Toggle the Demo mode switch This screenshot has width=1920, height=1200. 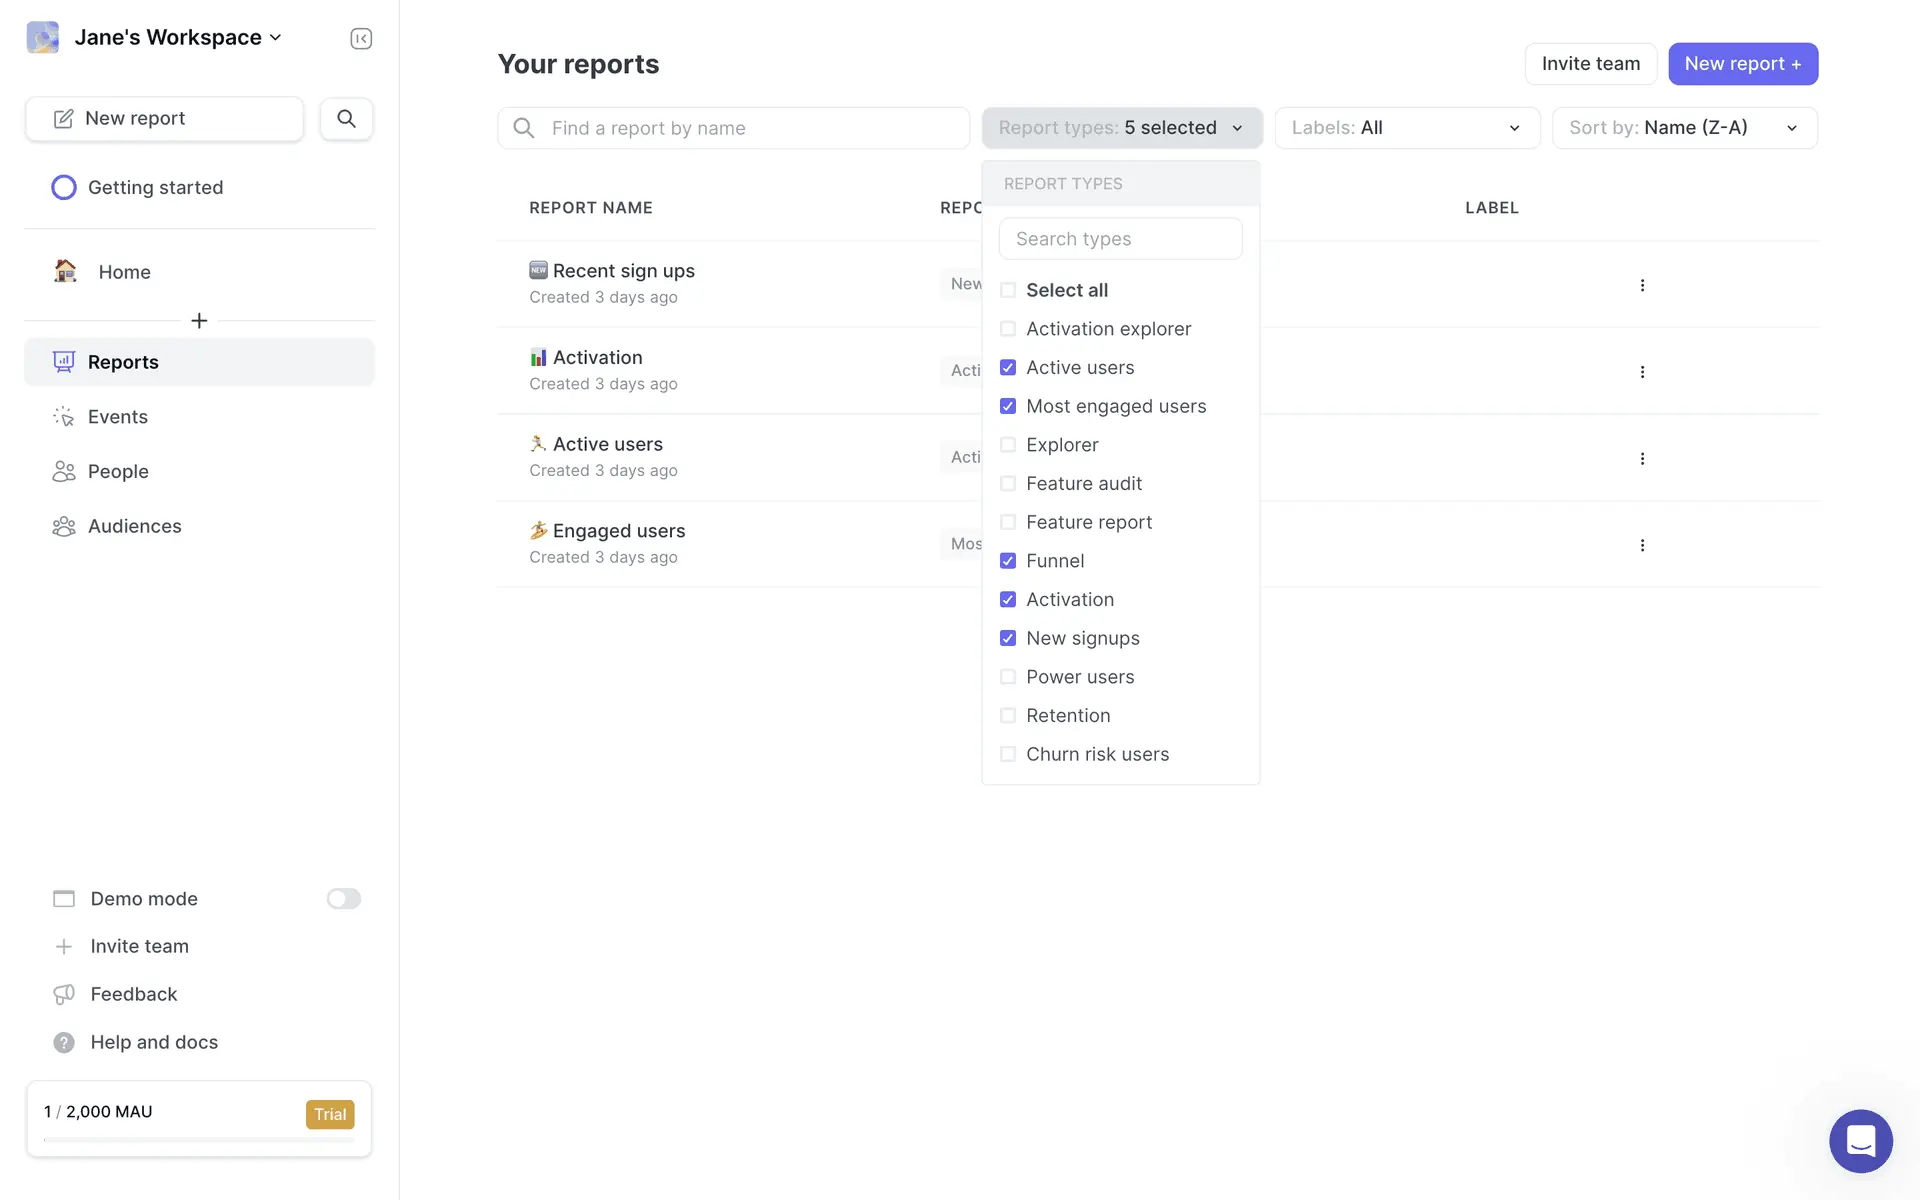pos(343,899)
